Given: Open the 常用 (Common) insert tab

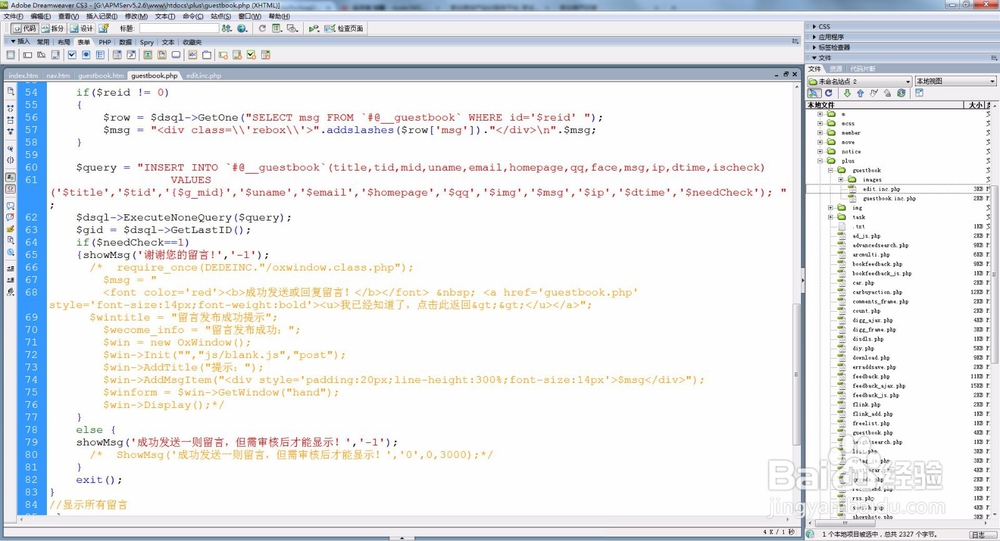Looking at the screenshot, I should (43, 42).
